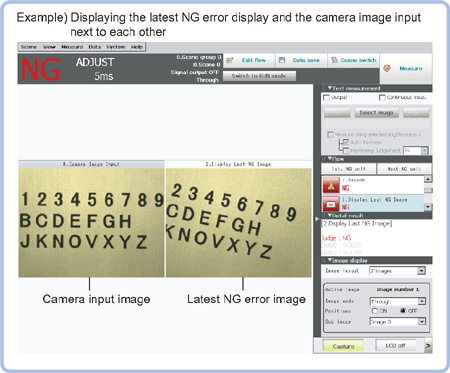The width and height of the screenshot is (450, 373).
Task: Enable the Continuous meas. checkbox
Action: 382,97
